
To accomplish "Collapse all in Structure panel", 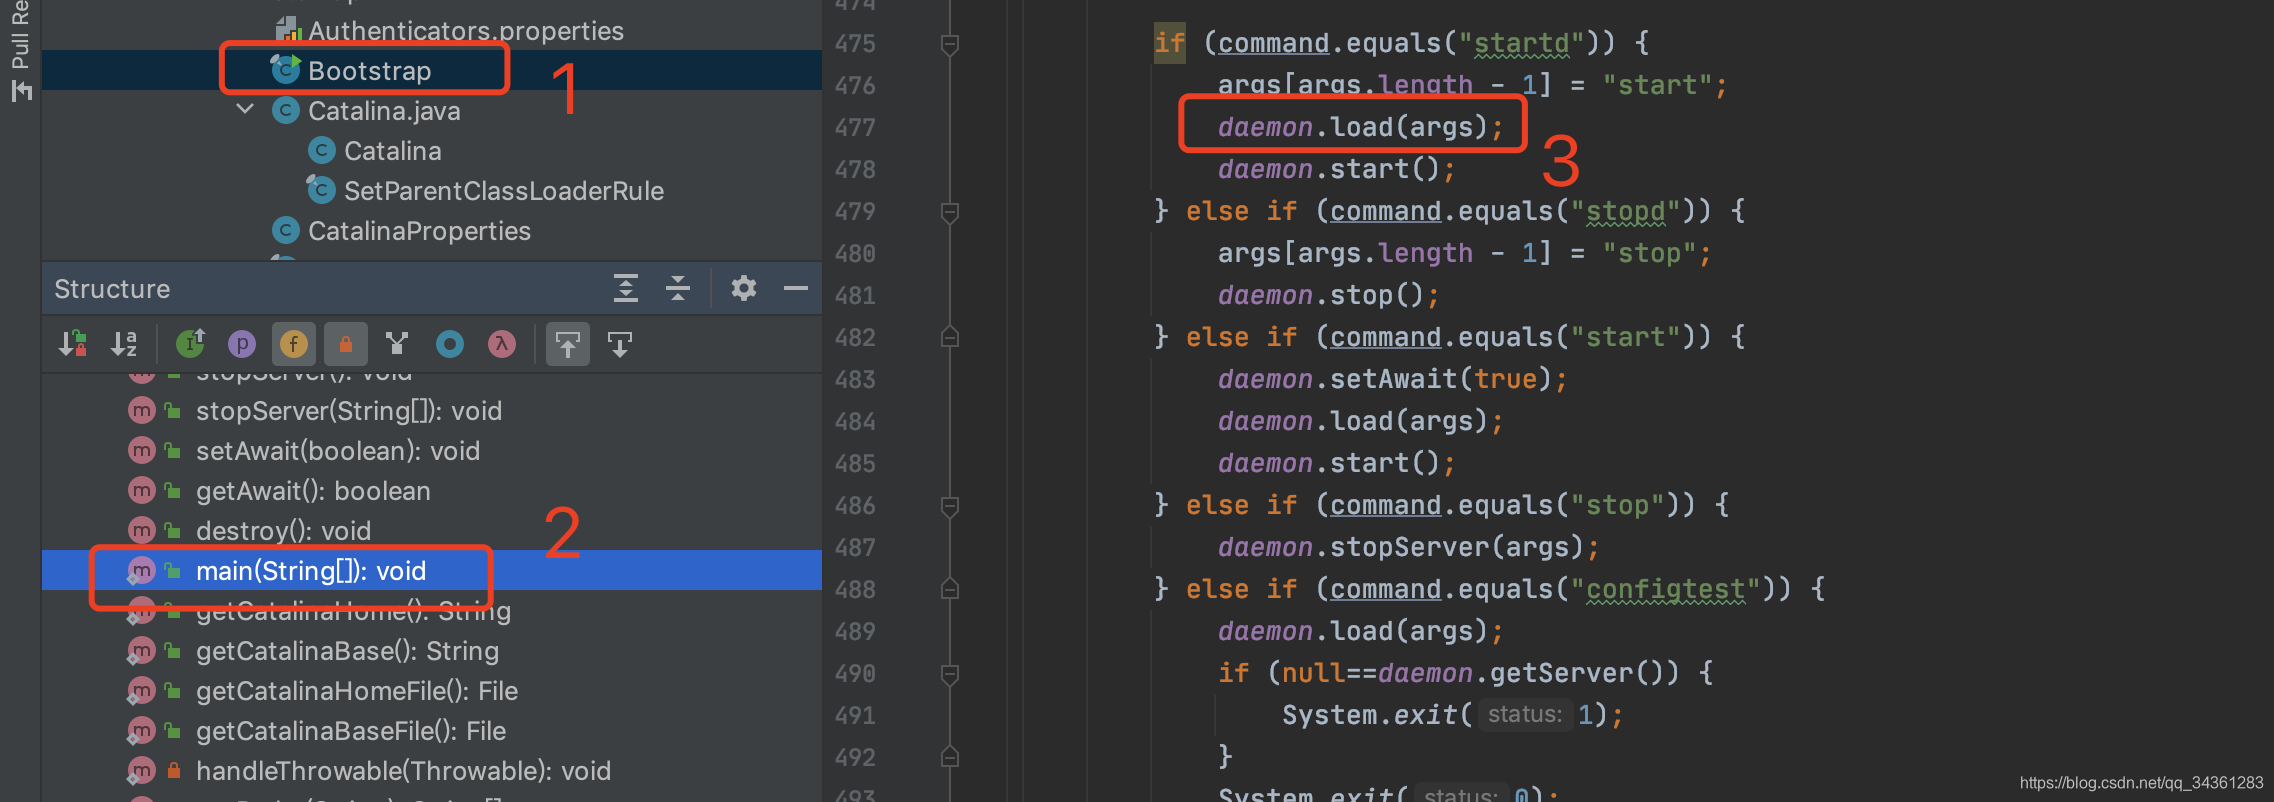I will pyautogui.click(x=678, y=288).
